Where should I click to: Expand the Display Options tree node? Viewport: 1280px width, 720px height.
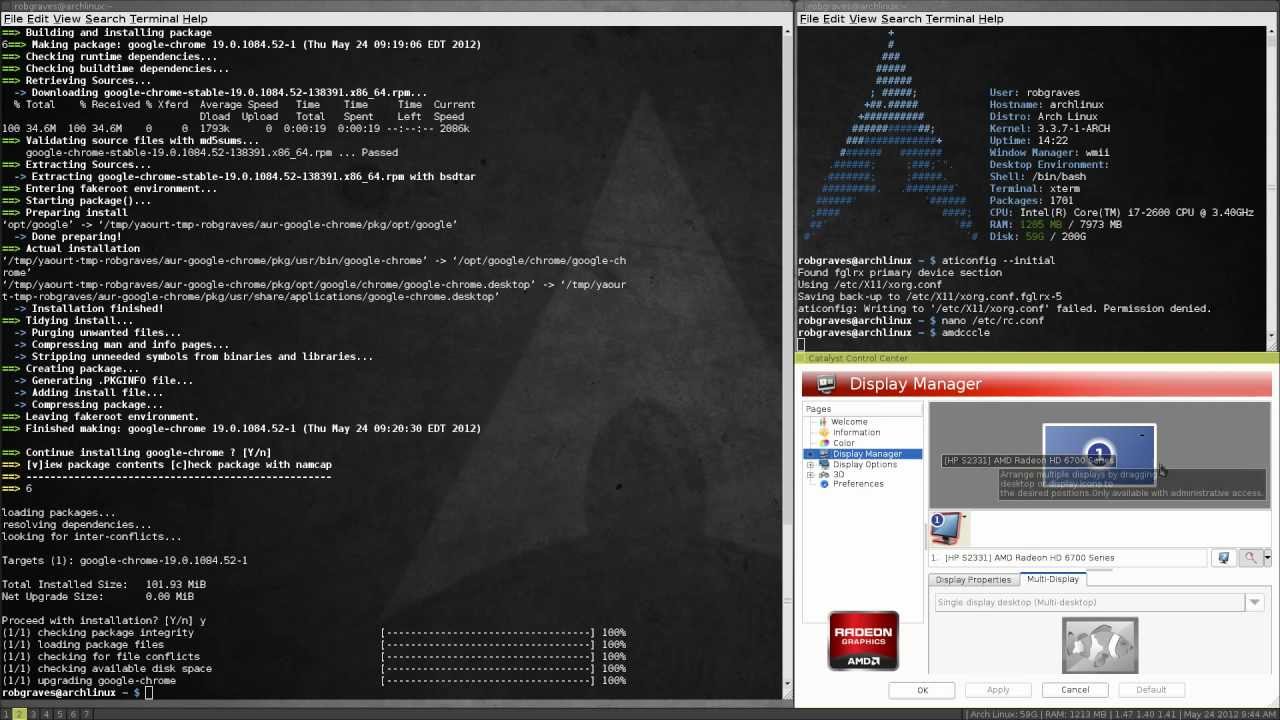point(810,464)
